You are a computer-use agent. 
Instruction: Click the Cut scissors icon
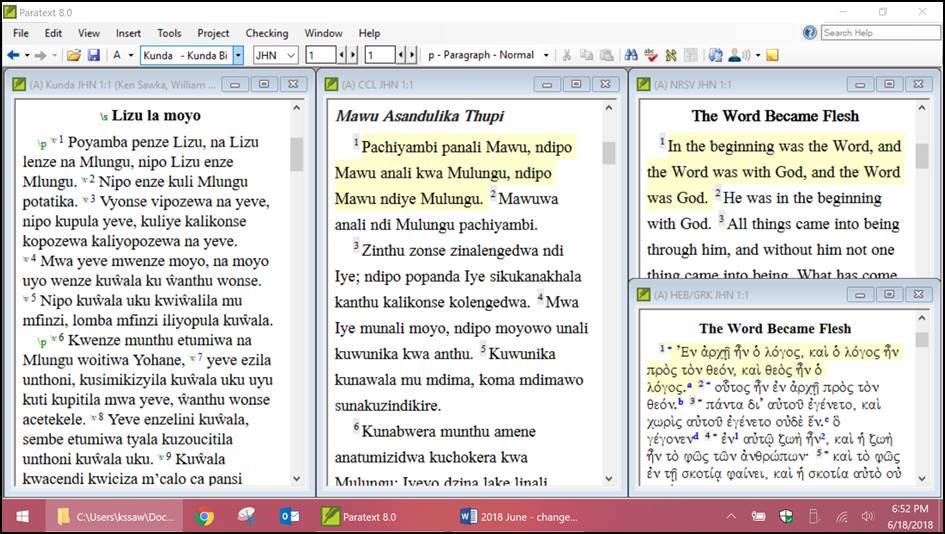[x=567, y=55]
